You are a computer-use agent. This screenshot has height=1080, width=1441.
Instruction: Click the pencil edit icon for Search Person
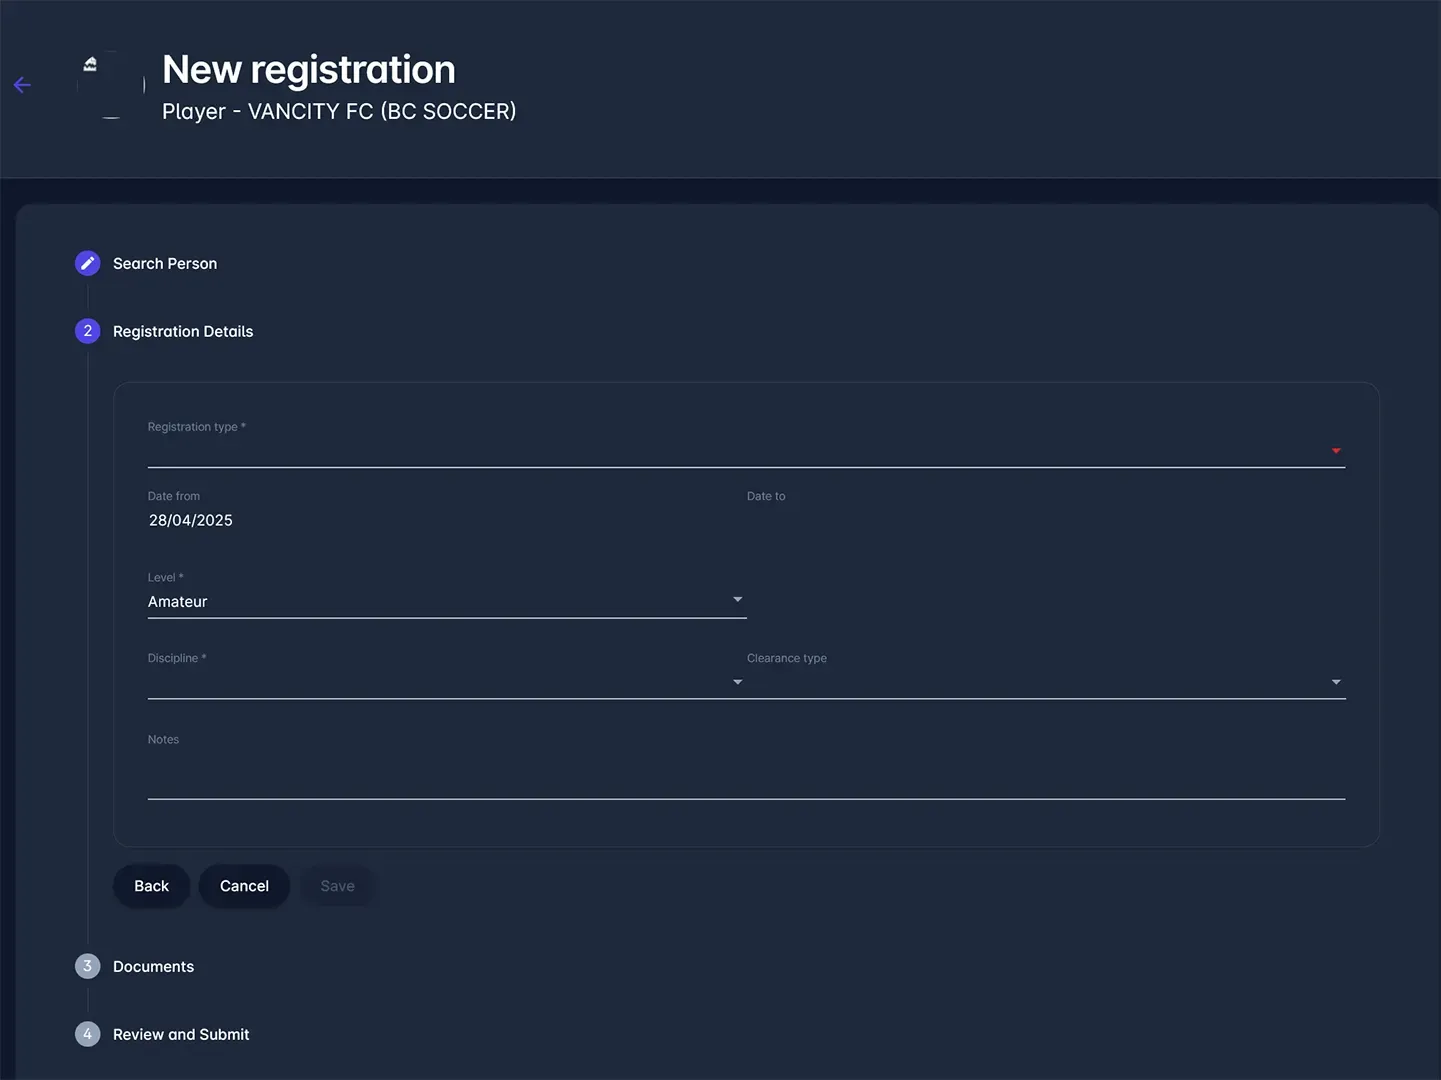pyautogui.click(x=88, y=263)
